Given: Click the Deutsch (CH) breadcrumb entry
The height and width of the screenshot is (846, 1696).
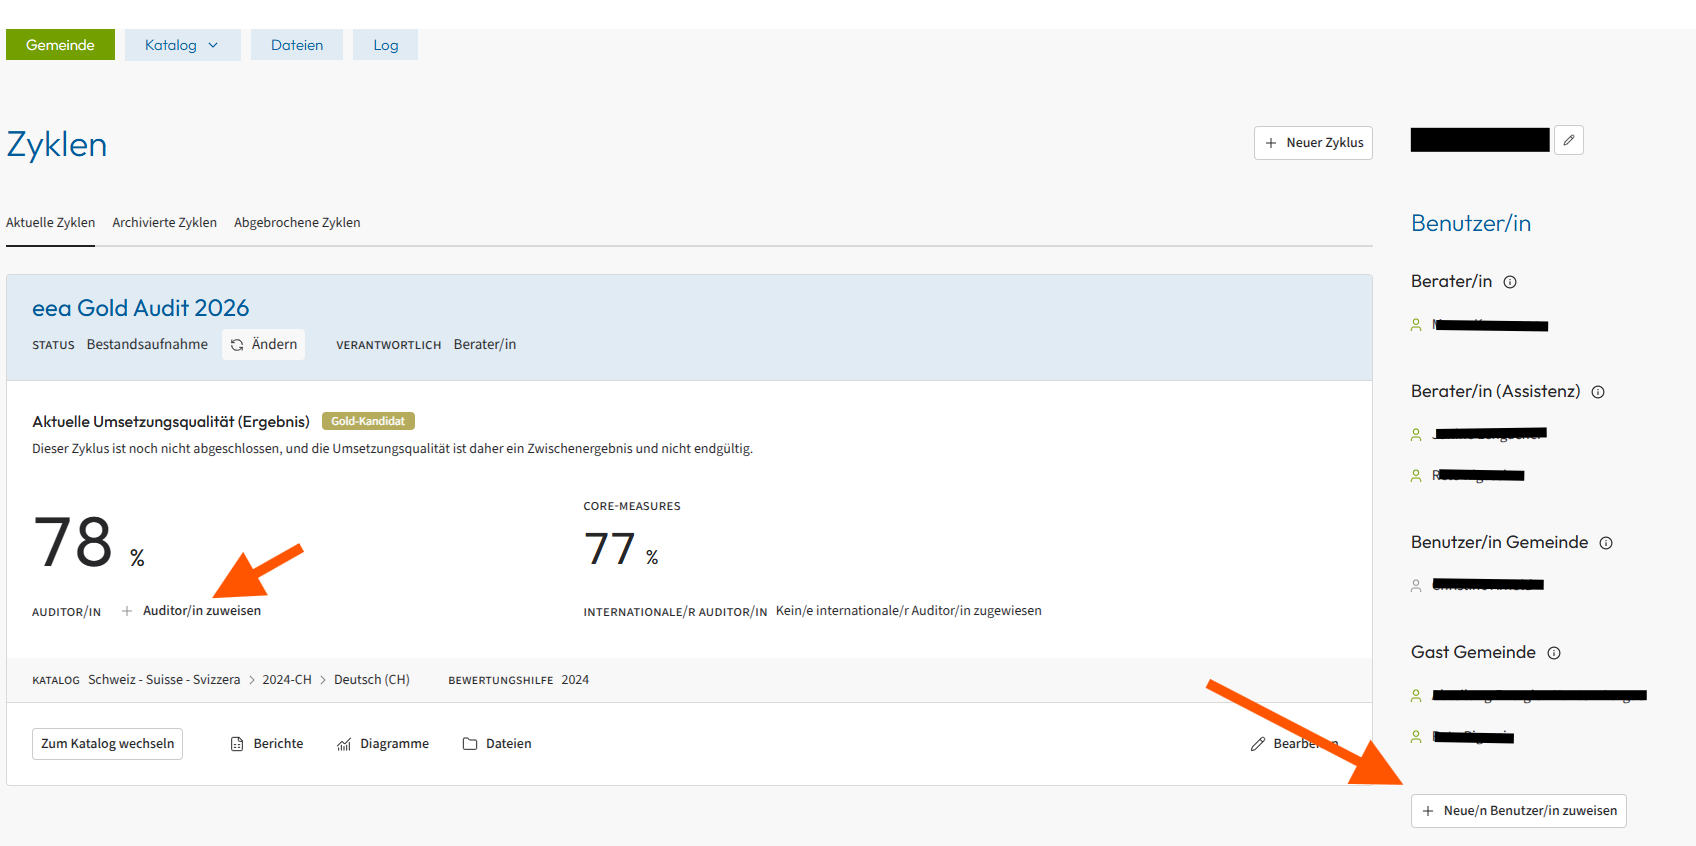Looking at the screenshot, I should pos(372,680).
